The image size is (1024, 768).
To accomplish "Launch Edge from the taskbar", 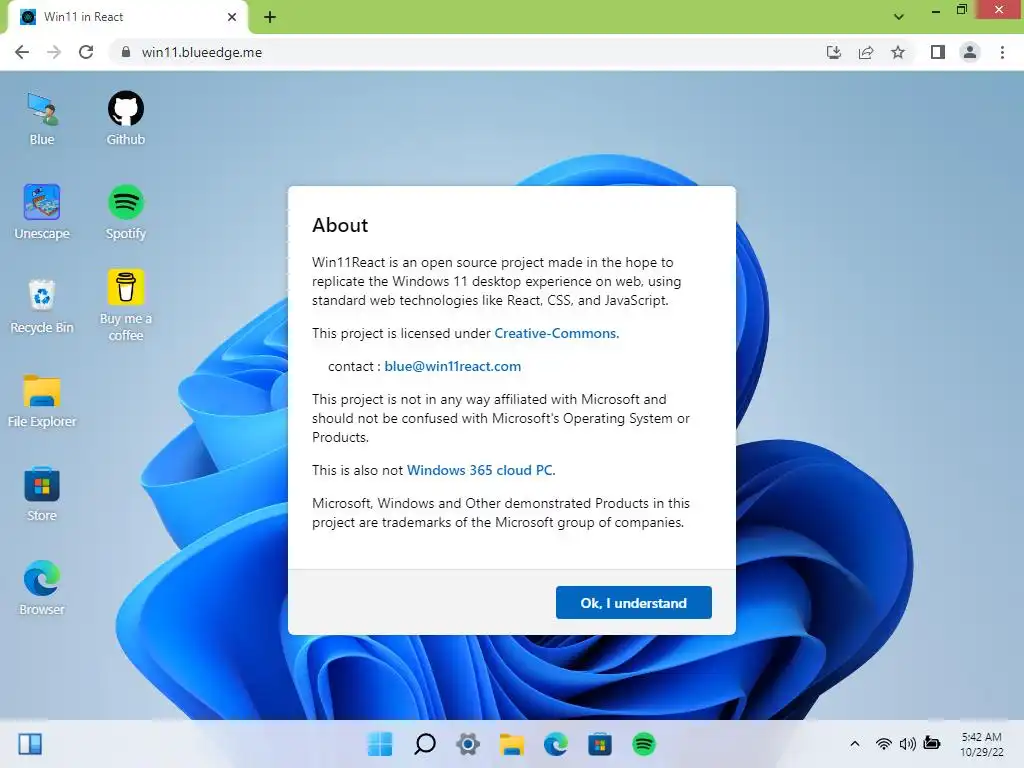I will 556,744.
